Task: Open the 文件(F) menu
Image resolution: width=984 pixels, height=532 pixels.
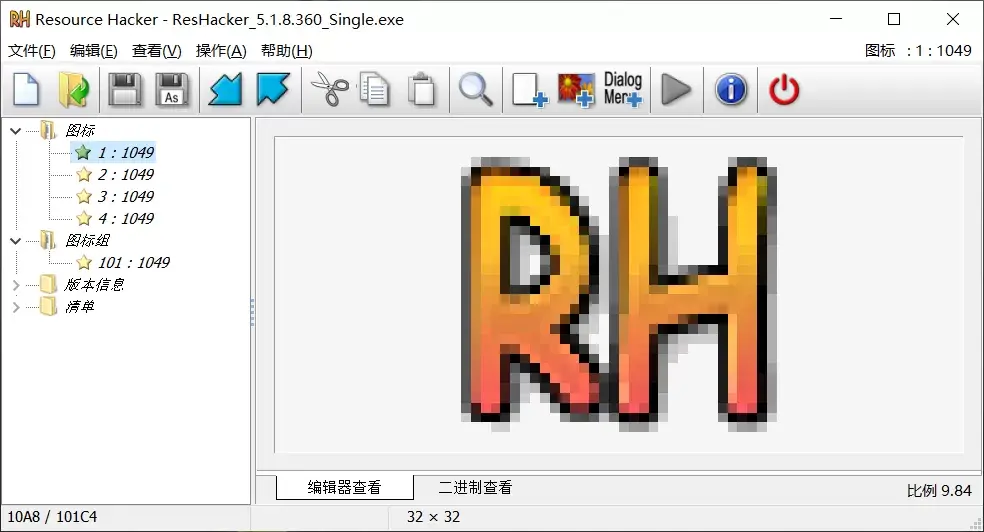Action: [31, 51]
